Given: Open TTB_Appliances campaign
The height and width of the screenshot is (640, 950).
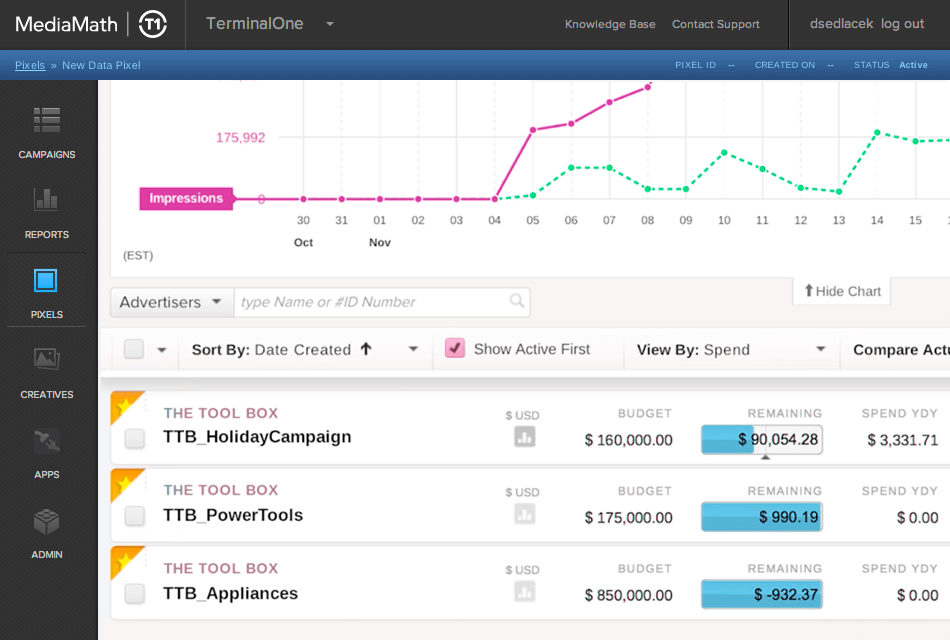Looking at the screenshot, I should (230, 593).
